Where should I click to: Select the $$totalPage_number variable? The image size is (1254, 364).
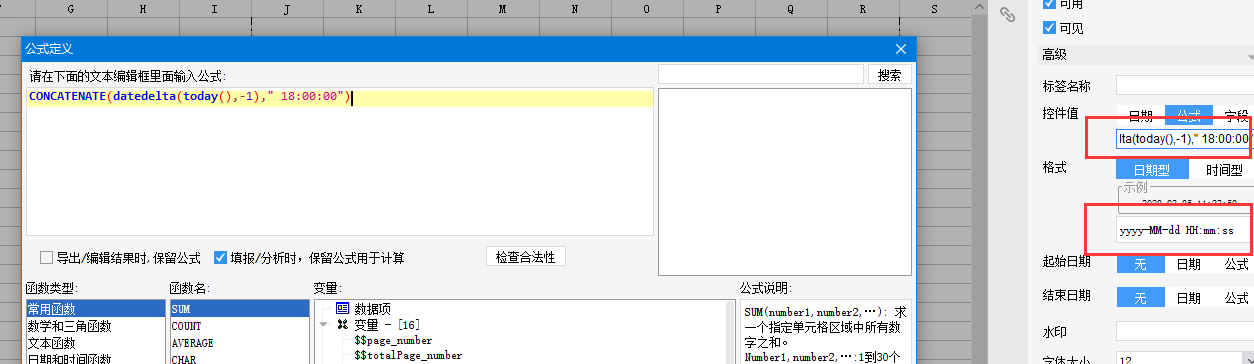[x=408, y=355]
